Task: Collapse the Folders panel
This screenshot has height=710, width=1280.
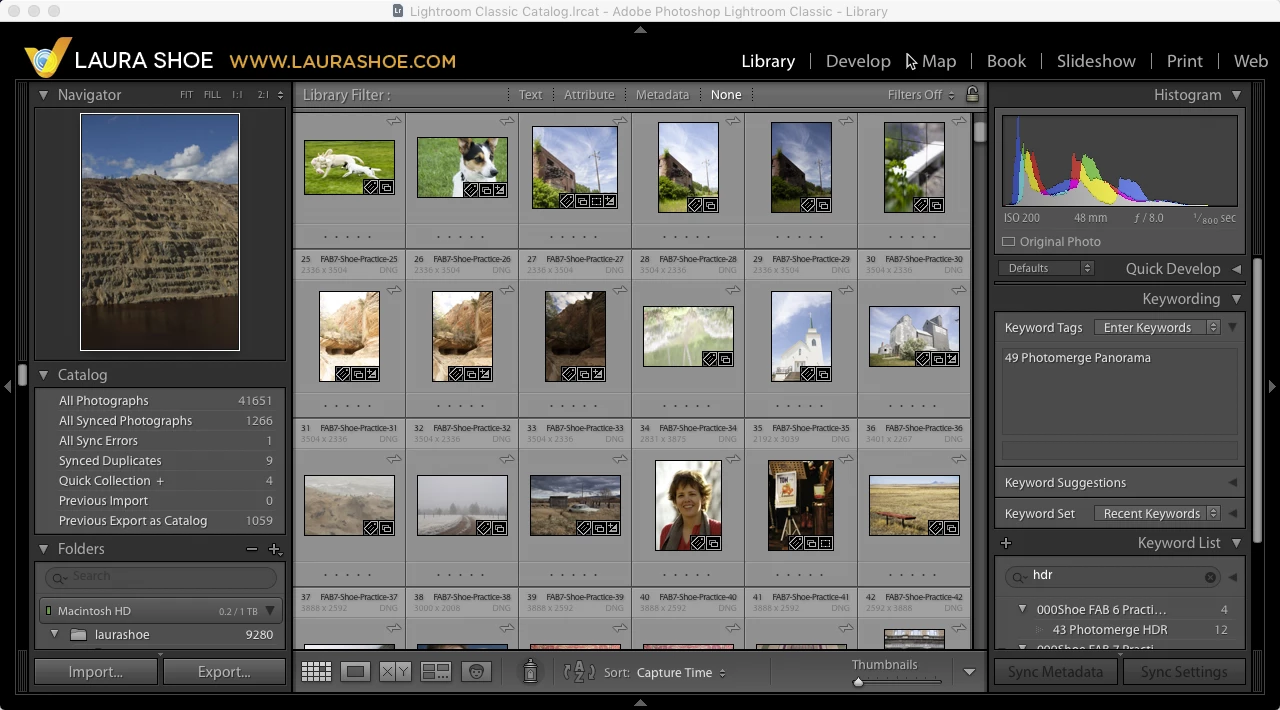Action: click(x=43, y=549)
